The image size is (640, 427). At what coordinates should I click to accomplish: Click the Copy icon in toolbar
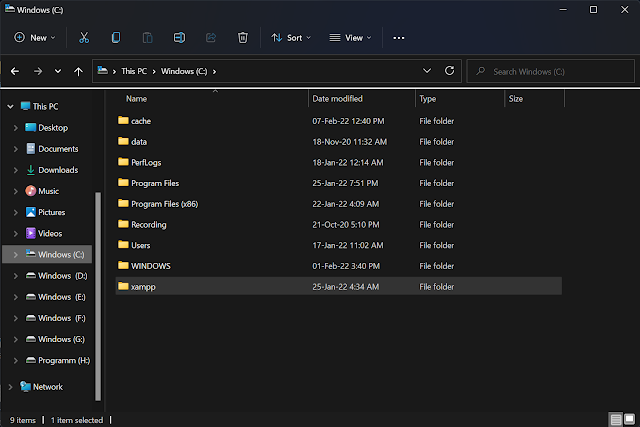(116, 38)
